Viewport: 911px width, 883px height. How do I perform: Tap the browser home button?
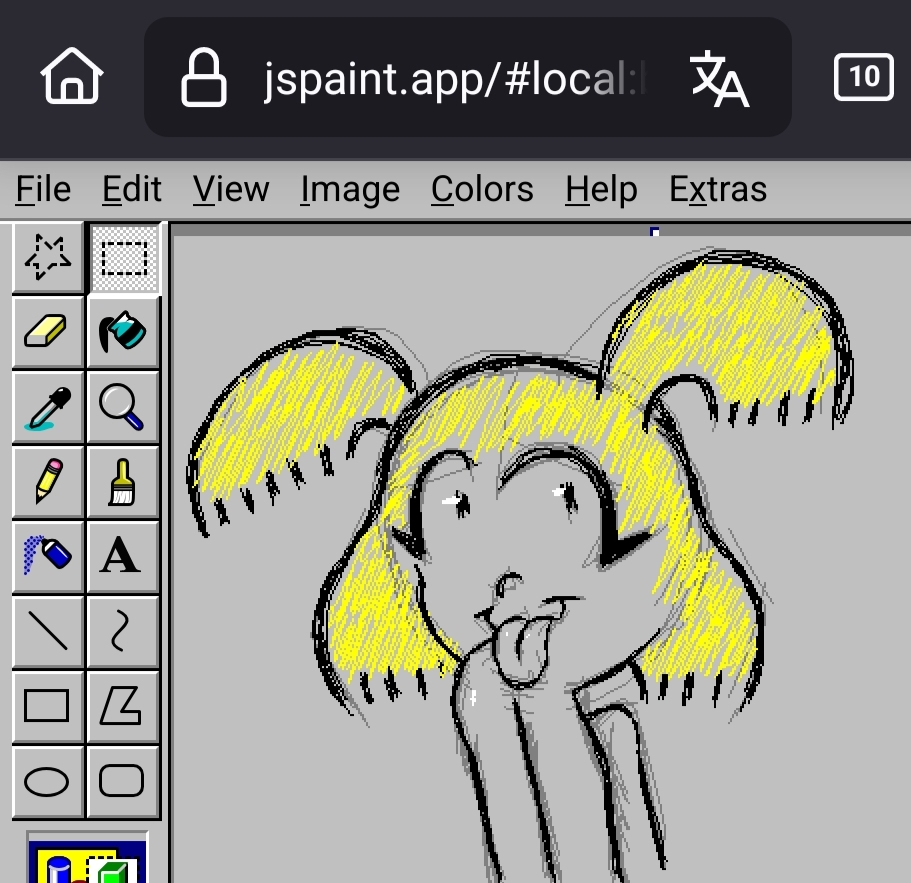(x=71, y=76)
